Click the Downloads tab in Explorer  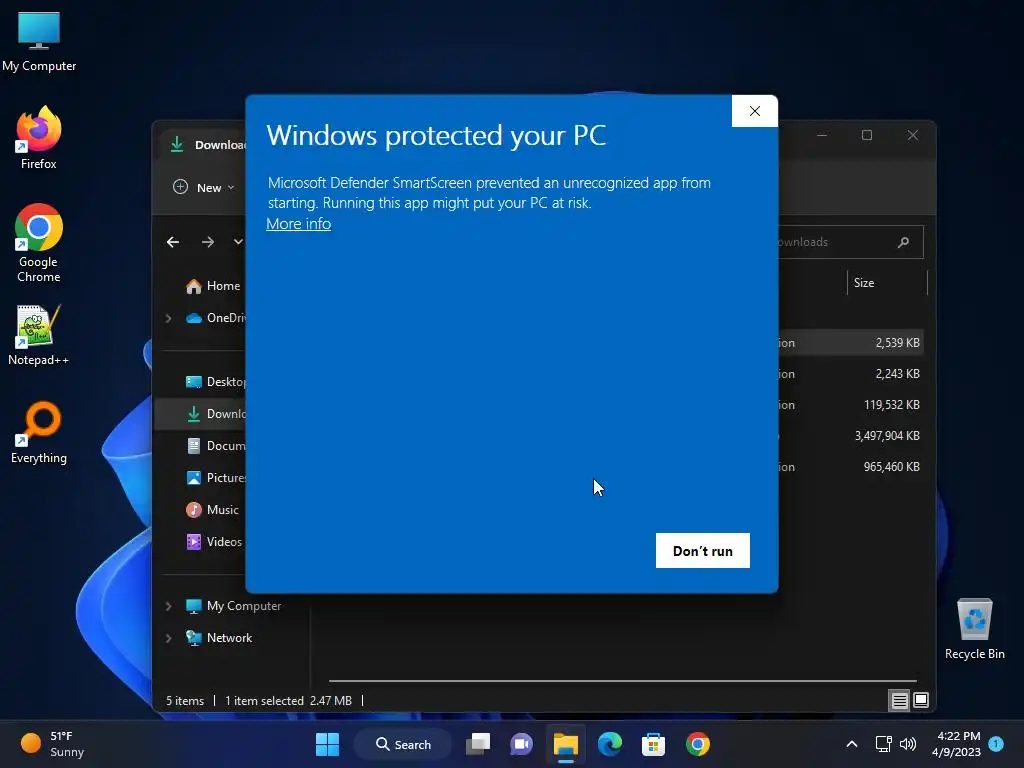coord(206,144)
